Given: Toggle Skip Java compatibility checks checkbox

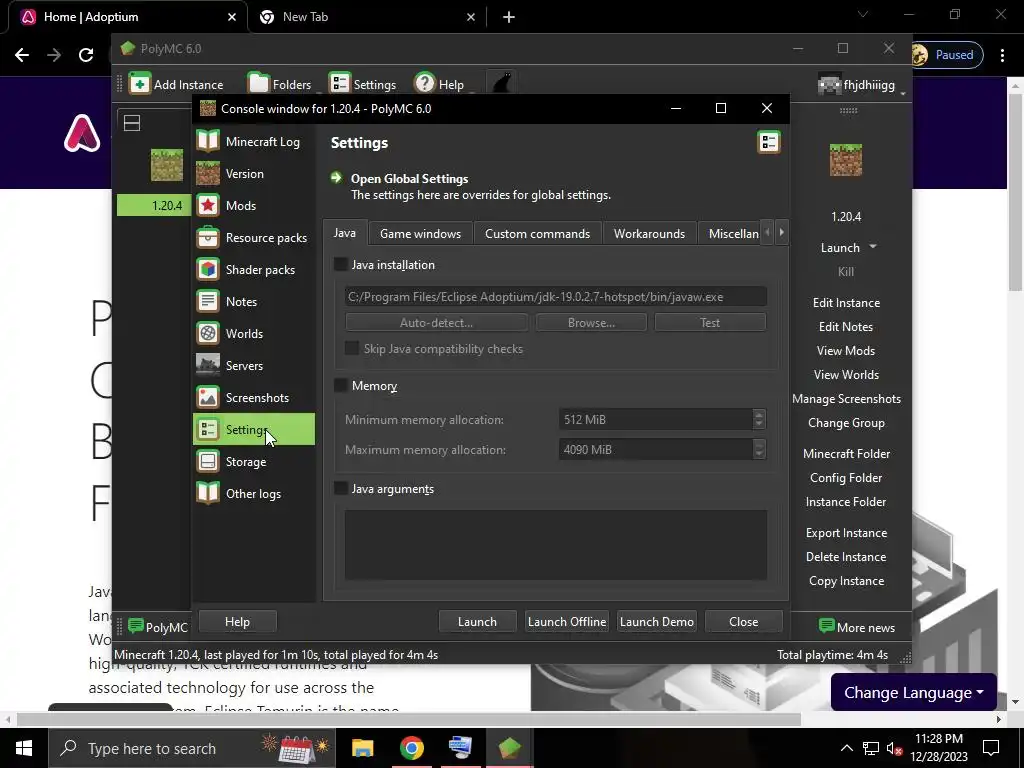Looking at the screenshot, I should pos(351,348).
